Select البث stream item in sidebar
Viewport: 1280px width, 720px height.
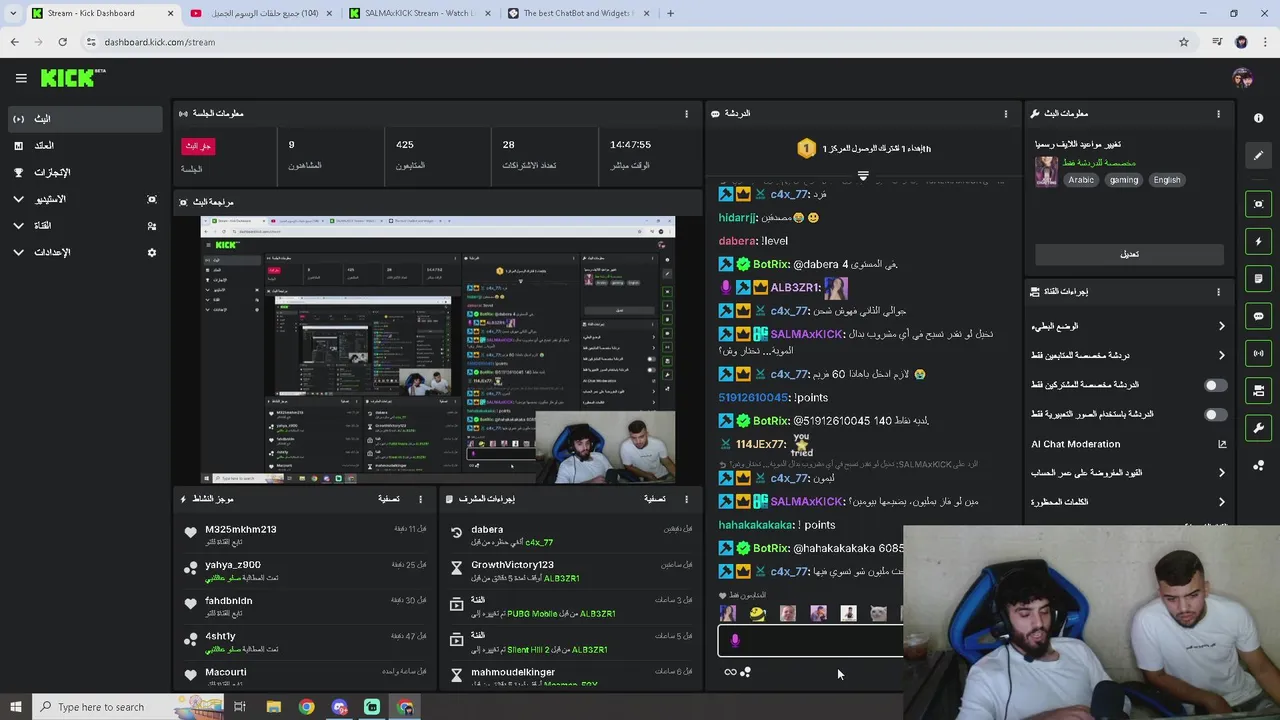[x=83, y=119]
